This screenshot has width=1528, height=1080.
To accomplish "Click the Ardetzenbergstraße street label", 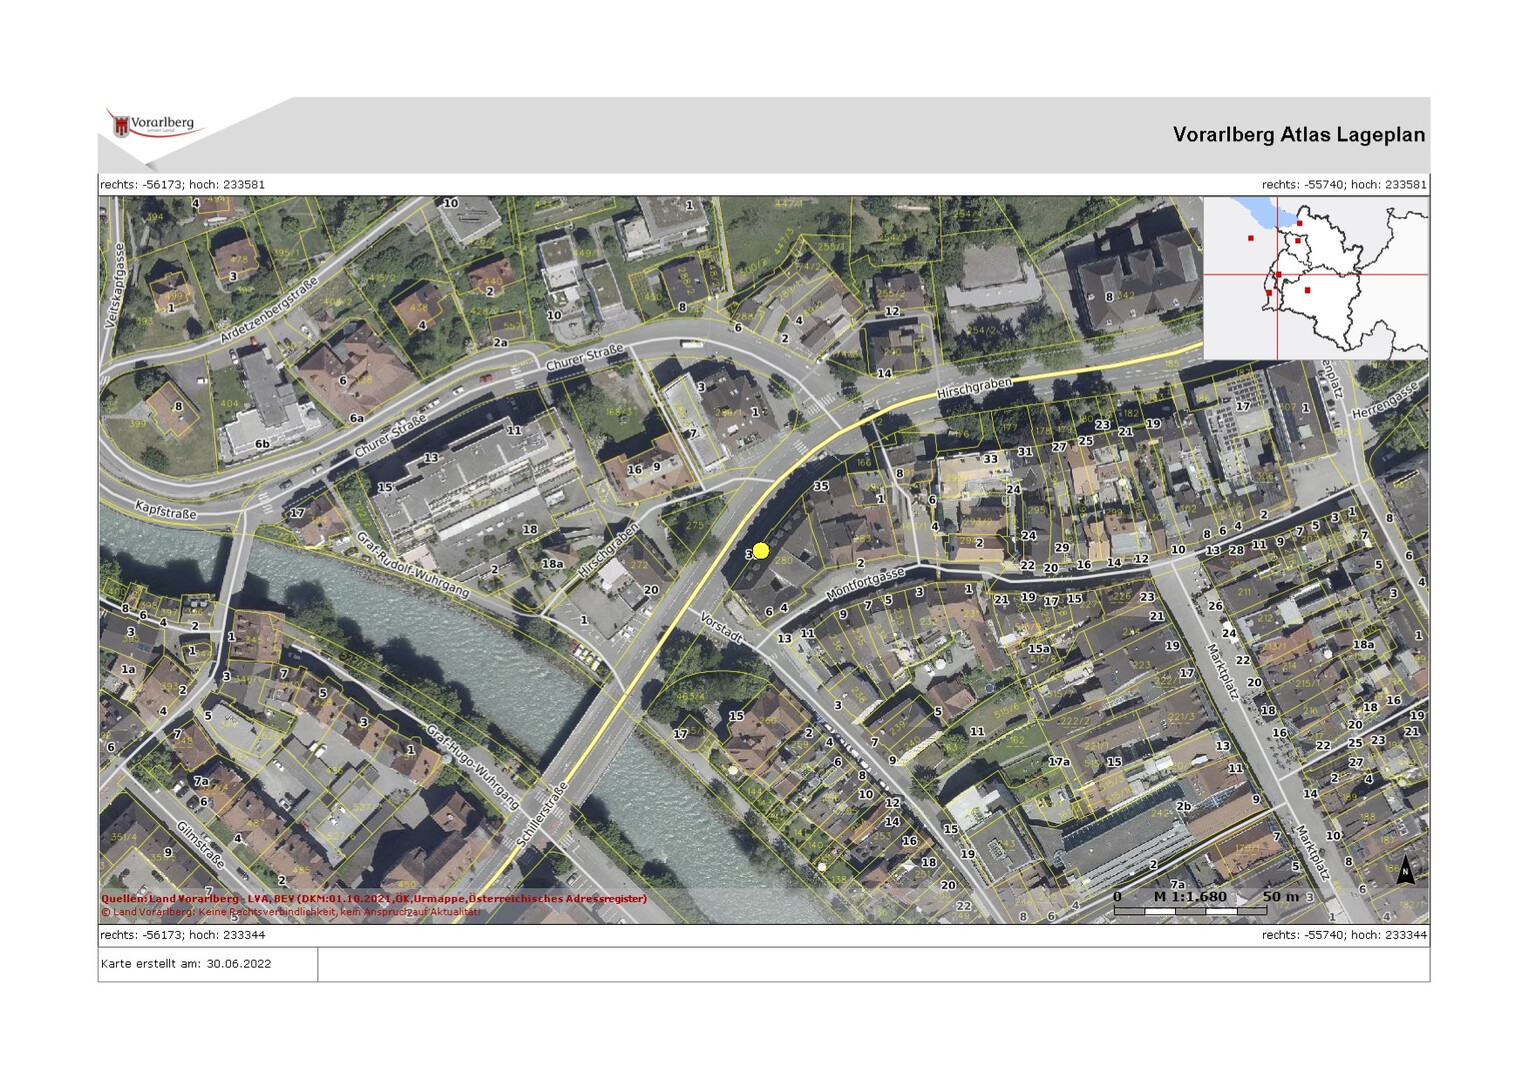I will [268, 311].
